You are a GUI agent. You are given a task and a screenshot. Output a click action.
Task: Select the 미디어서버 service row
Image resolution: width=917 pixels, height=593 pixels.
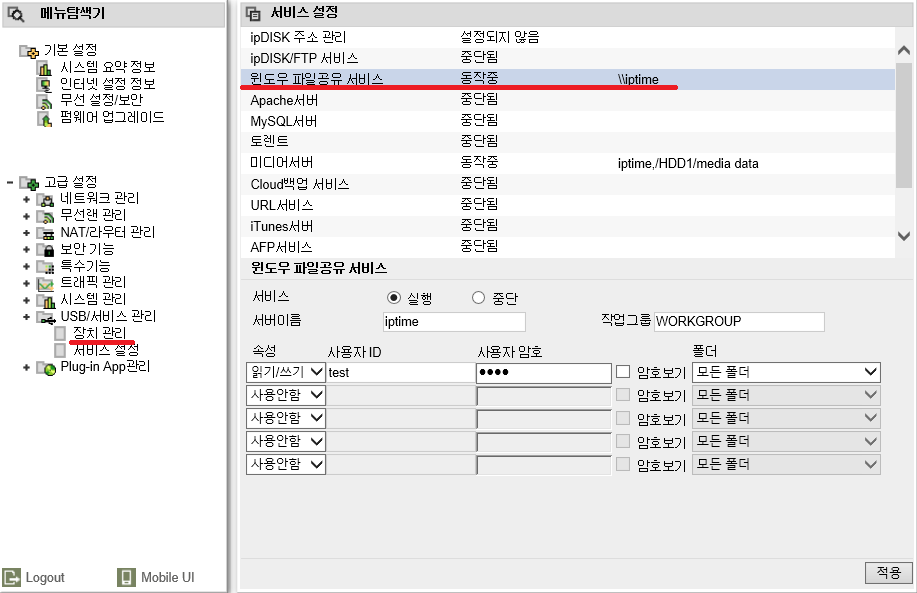coord(568,163)
